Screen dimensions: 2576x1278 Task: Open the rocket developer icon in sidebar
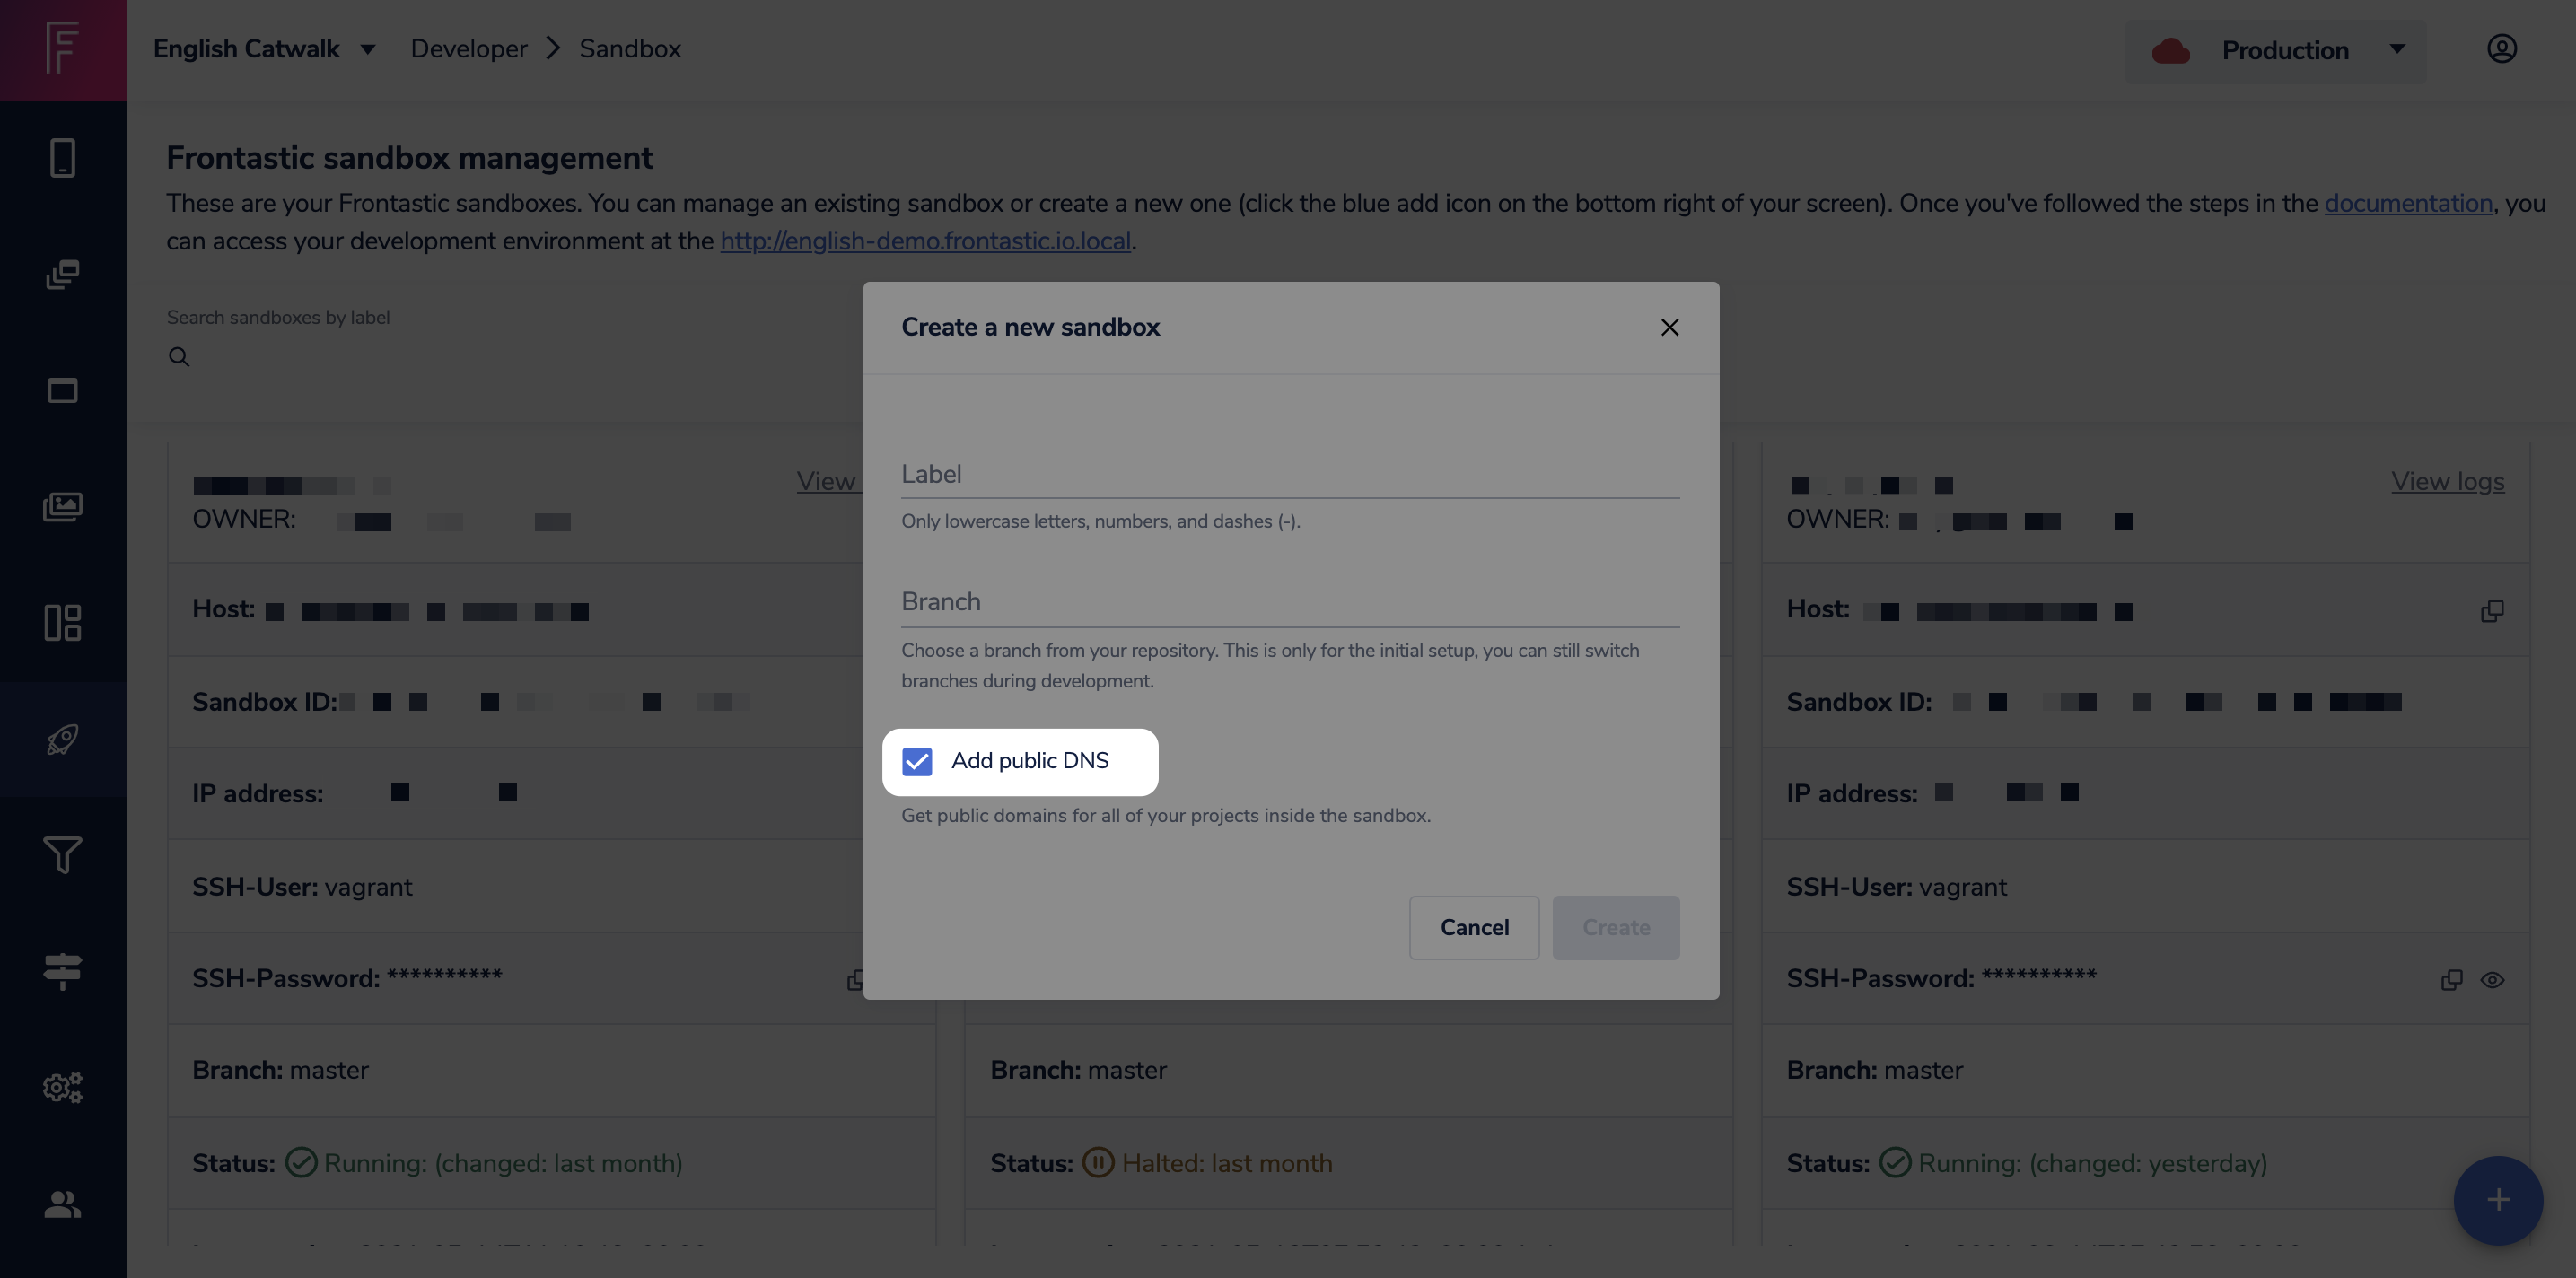62,739
